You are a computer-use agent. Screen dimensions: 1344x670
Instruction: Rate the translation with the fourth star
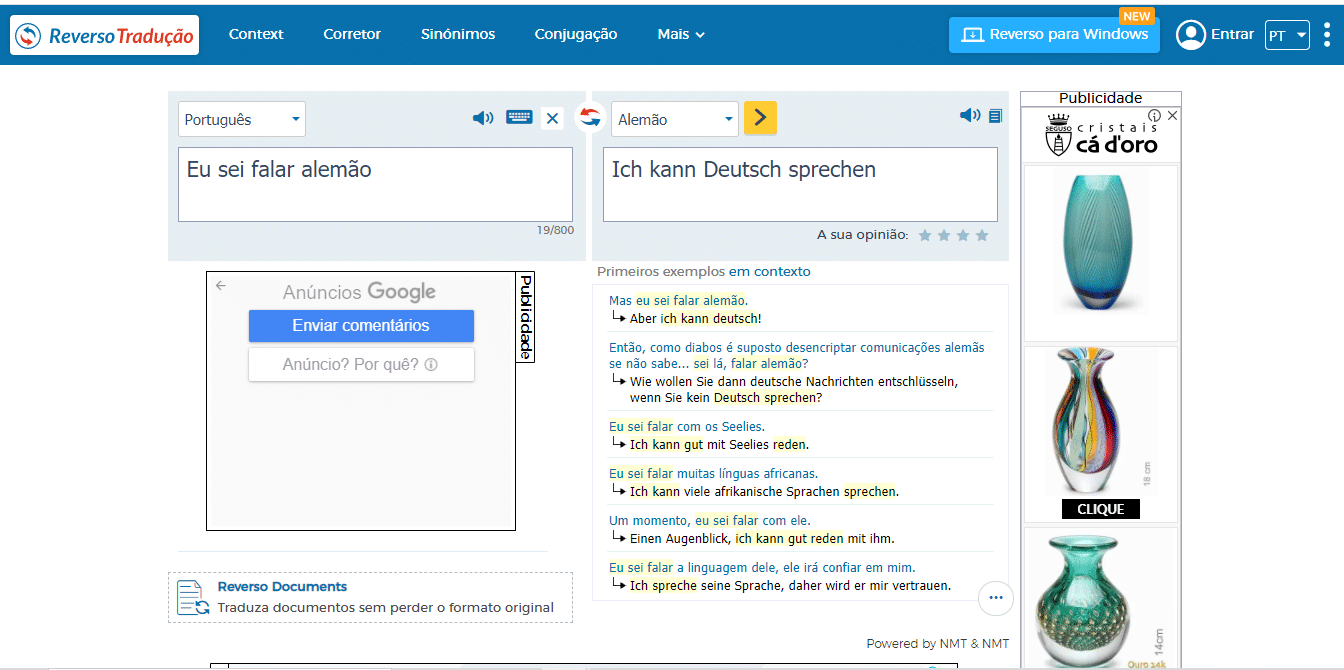[x=982, y=235]
